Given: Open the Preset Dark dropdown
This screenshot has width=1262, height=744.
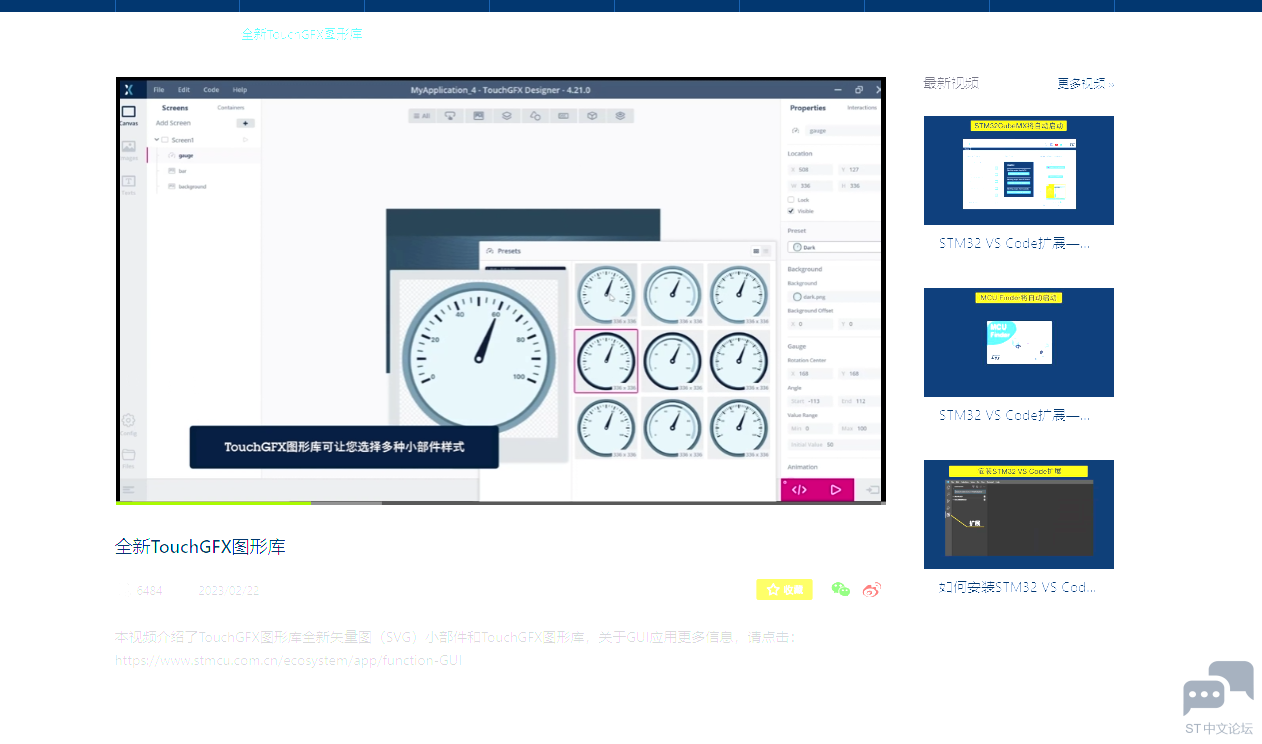Looking at the screenshot, I should pos(834,246).
